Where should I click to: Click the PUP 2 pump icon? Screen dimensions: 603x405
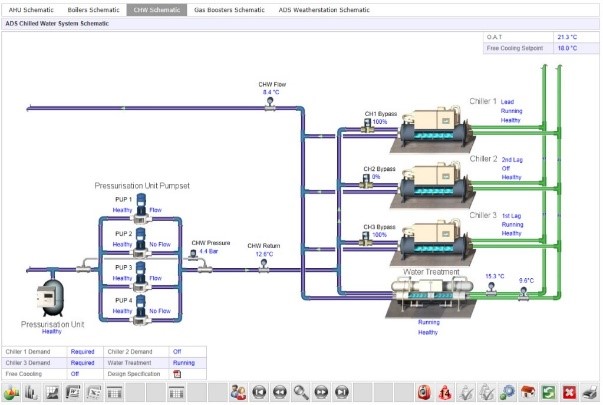coord(141,242)
